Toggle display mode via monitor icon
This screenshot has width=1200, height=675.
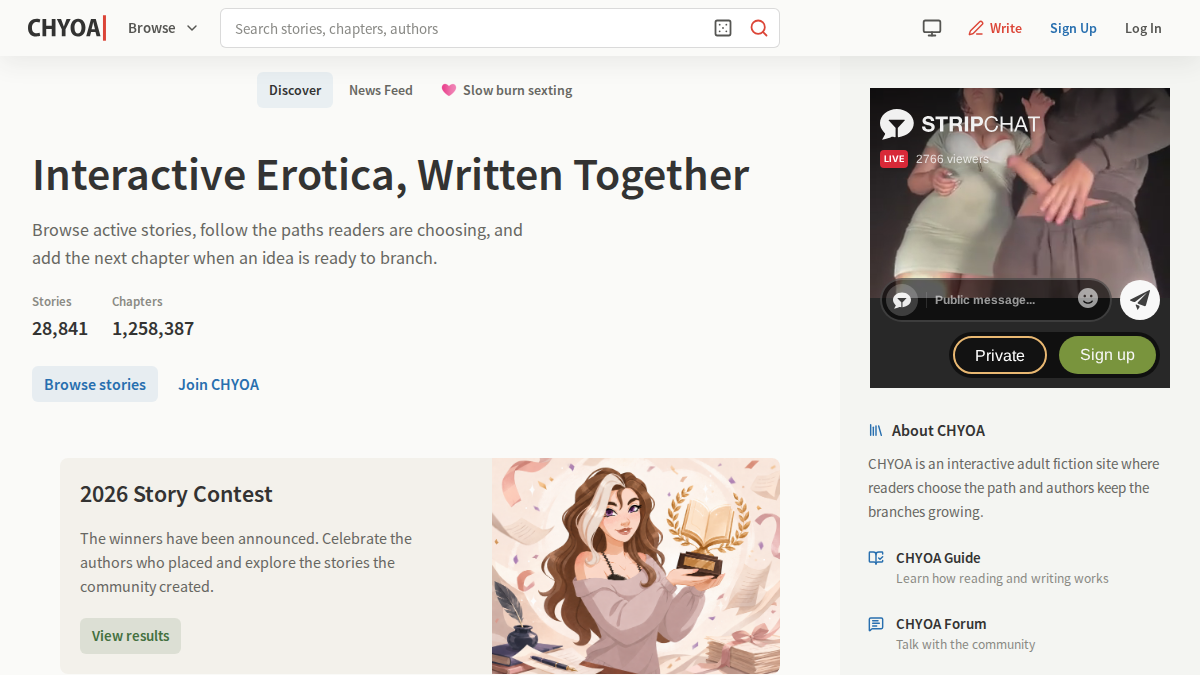pos(932,28)
